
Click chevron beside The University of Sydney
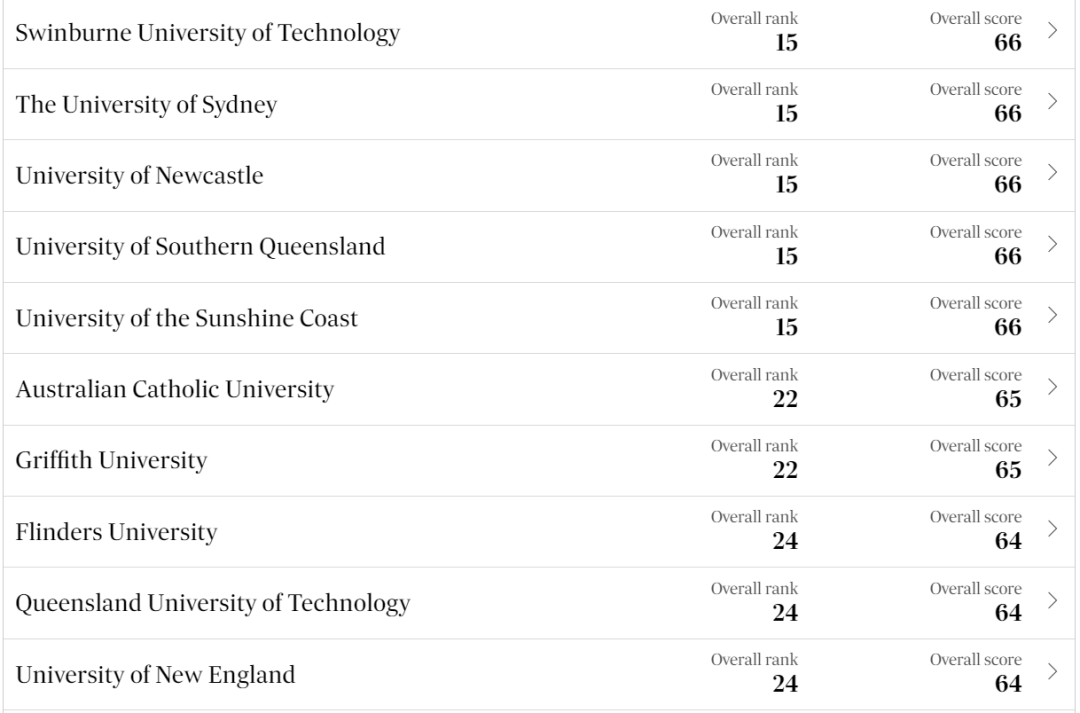click(1052, 101)
